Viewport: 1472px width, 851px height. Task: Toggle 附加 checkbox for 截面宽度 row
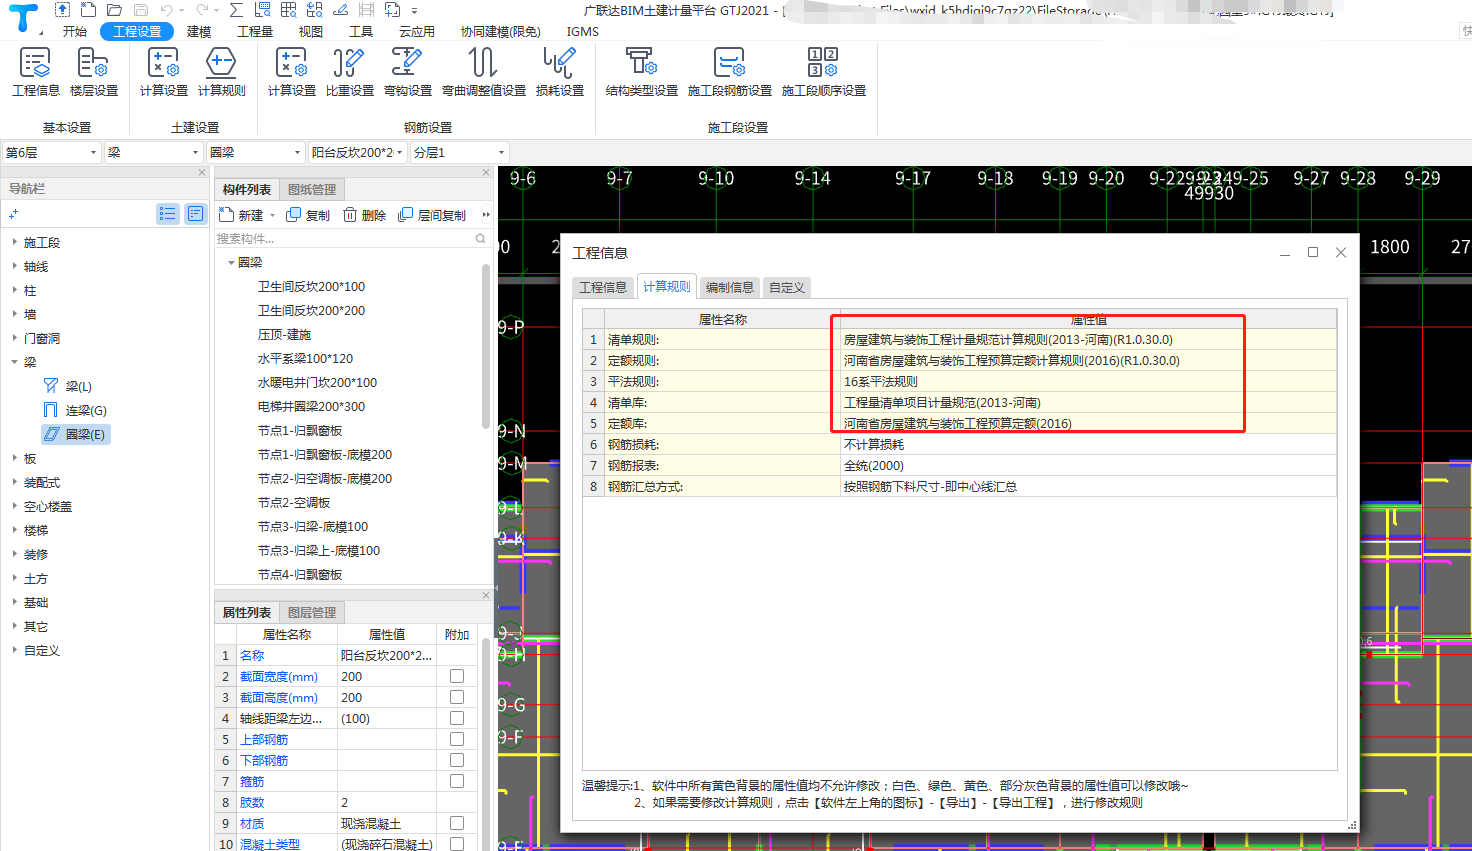click(x=457, y=676)
